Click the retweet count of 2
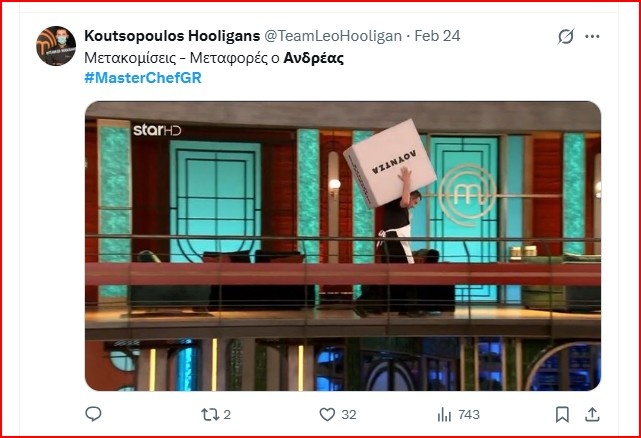 pyautogui.click(x=227, y=415)
